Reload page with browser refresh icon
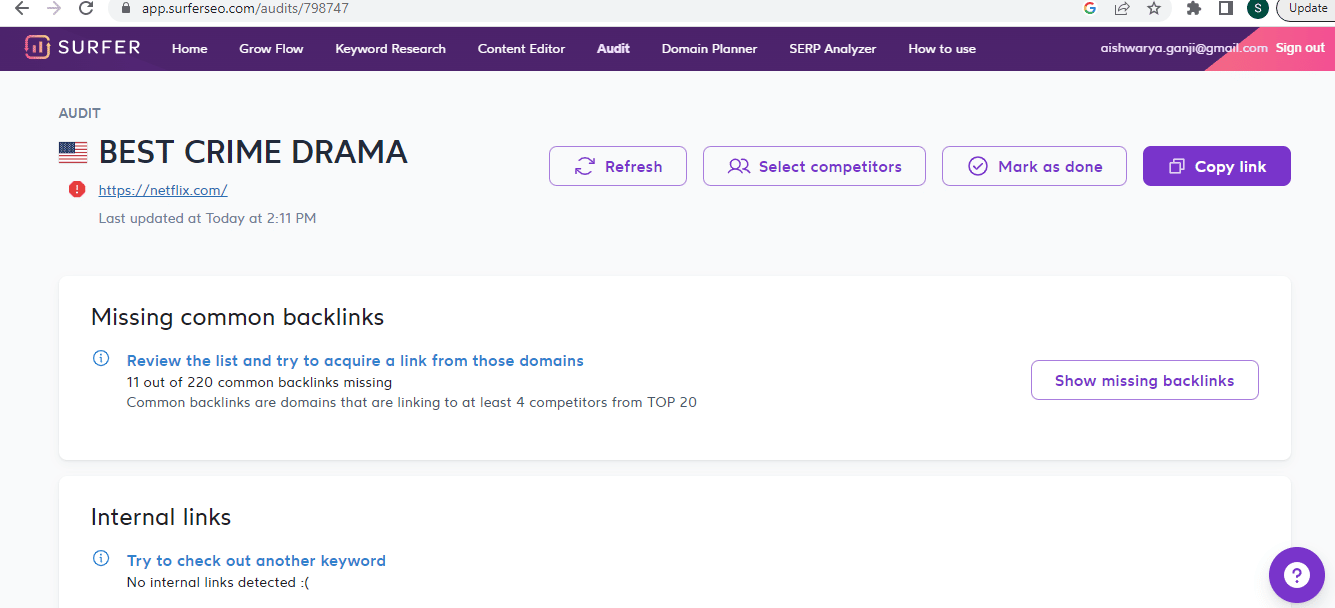The height and width of the screenshot is (608, 1335). click(x=86, y=8)
